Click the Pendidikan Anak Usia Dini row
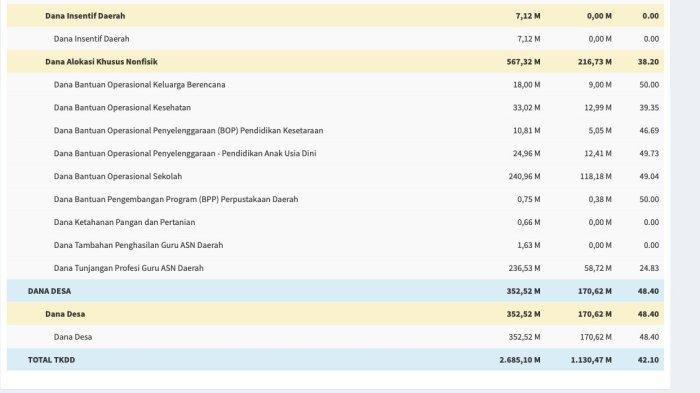The height and width of the screenshot is (393, 700). [335, 153]
